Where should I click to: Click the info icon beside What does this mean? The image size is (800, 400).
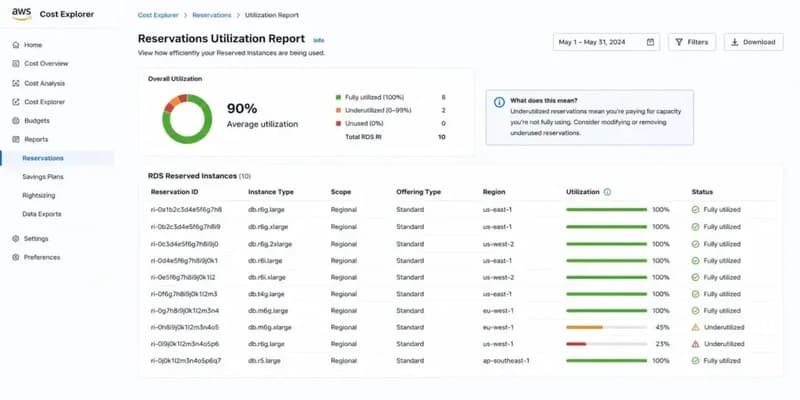click(x=499, y=102)
